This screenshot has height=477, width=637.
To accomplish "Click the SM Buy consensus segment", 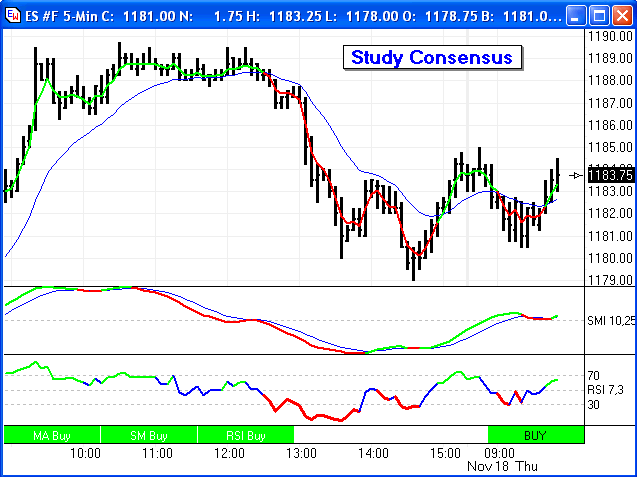I will tap(149, 435).
